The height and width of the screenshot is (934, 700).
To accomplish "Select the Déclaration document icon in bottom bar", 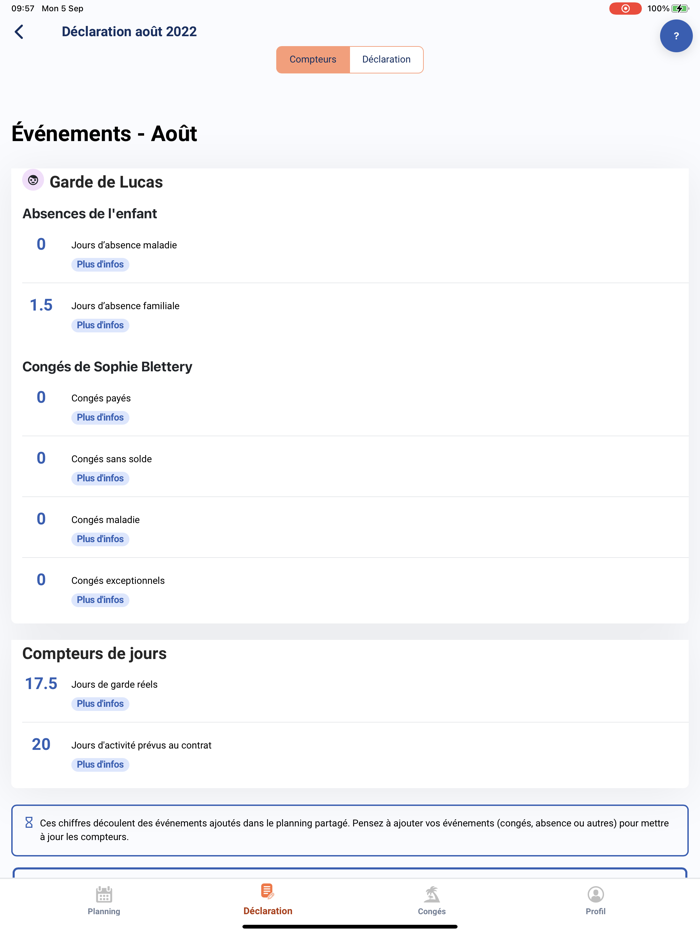I will tap(267, 896).
